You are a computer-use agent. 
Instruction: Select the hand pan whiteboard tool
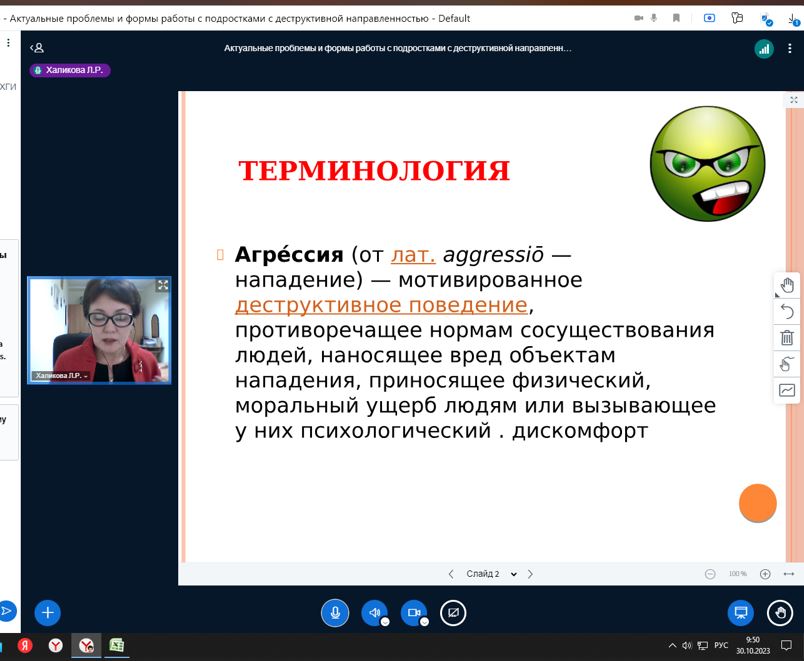tap(787, 285)
